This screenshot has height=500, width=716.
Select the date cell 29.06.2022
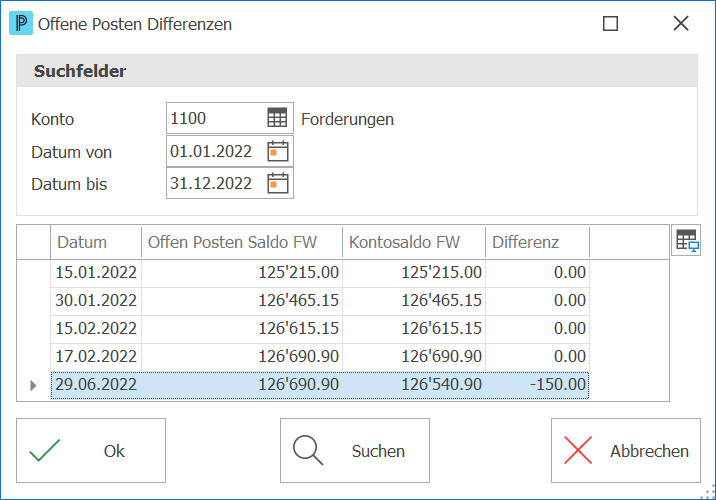(x=96, y=384)
